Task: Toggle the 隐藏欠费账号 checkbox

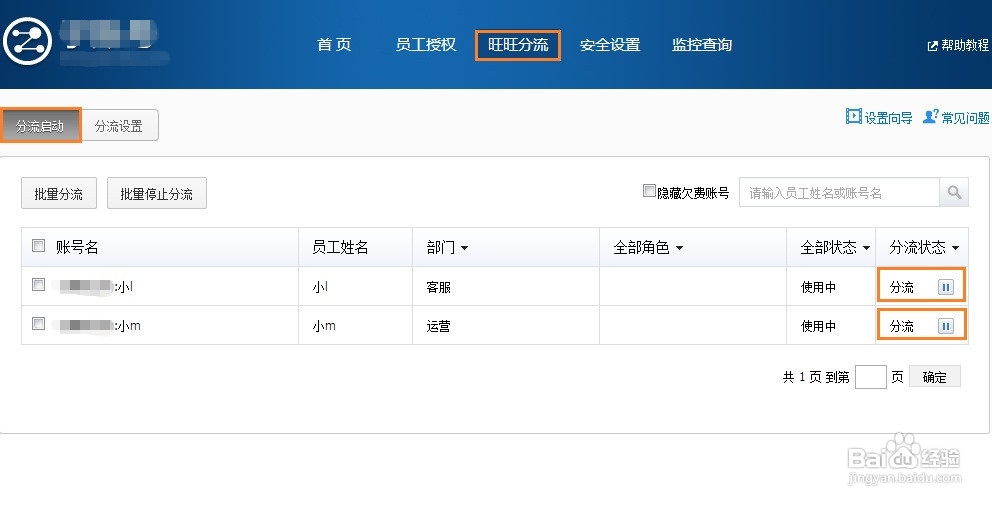Action: 649,190
